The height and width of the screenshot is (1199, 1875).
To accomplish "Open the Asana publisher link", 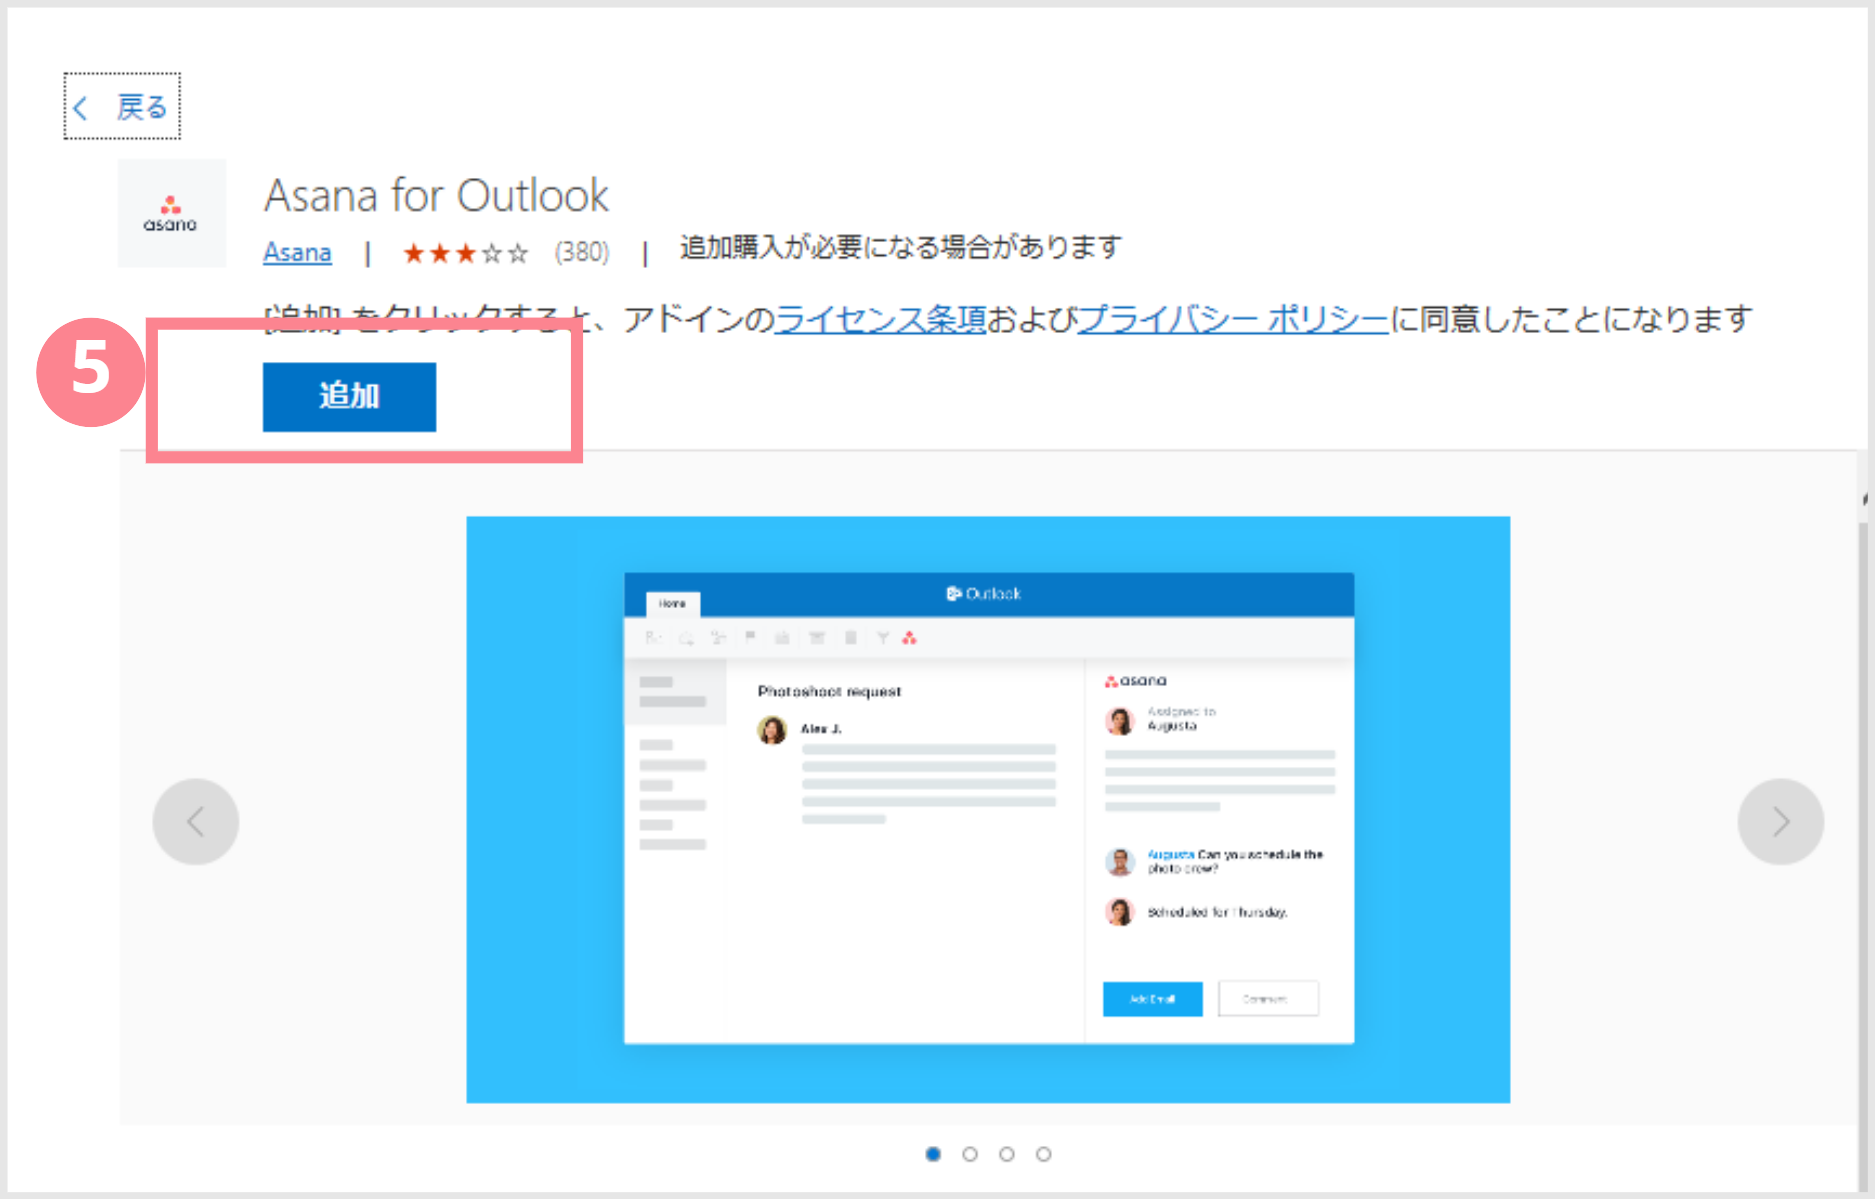I will [297, 252].
